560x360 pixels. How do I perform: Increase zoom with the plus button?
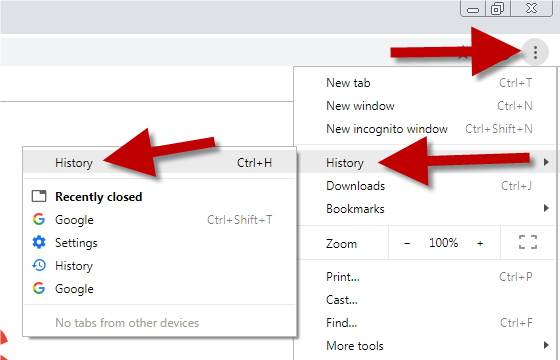click(x=480, y=244)
